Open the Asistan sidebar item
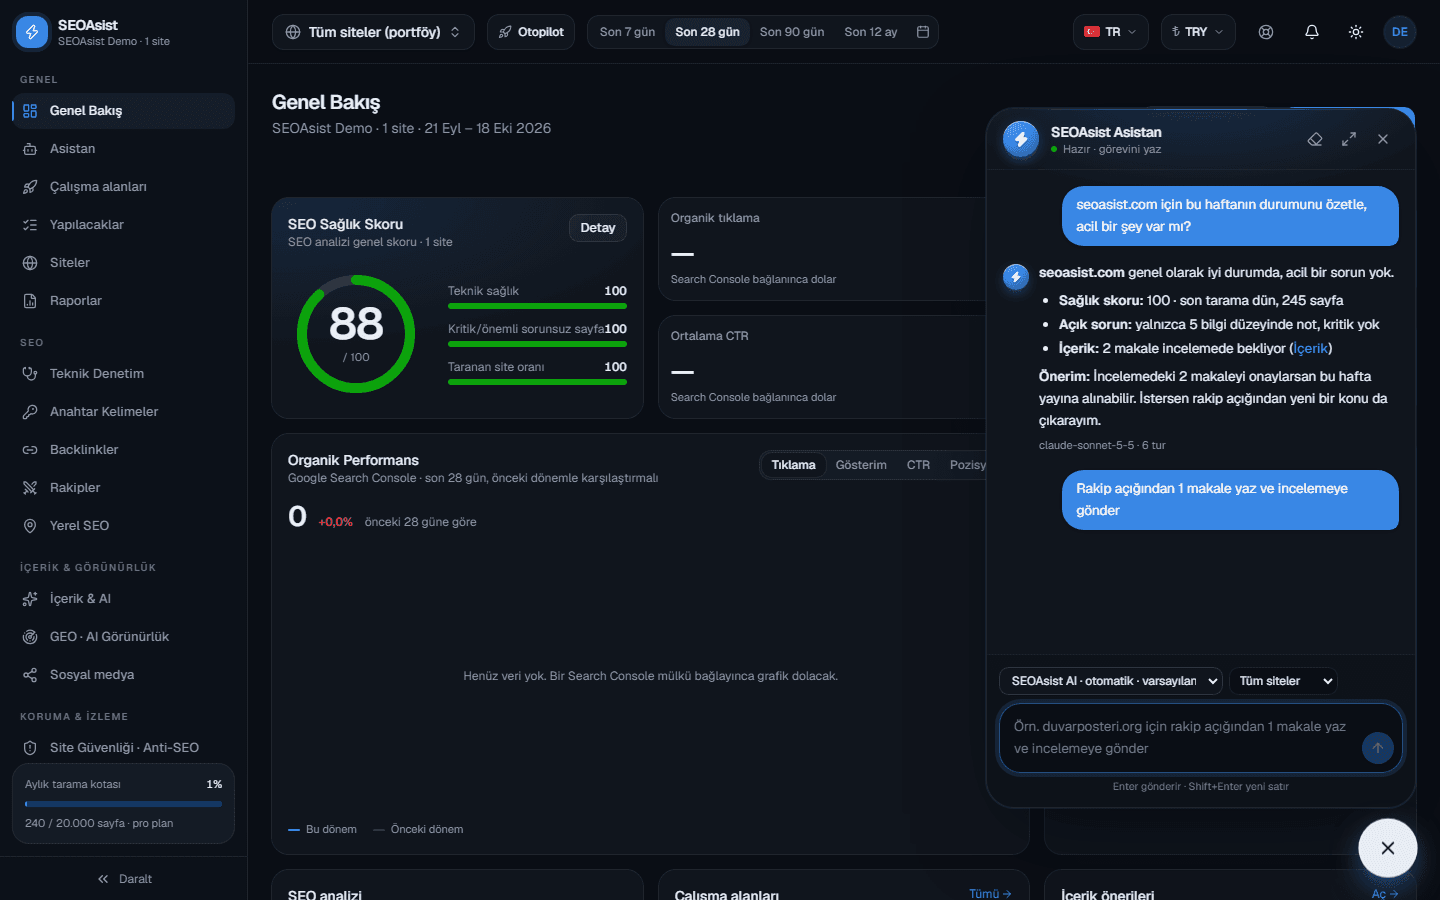Screen dimensions: 1440x900 123,149
